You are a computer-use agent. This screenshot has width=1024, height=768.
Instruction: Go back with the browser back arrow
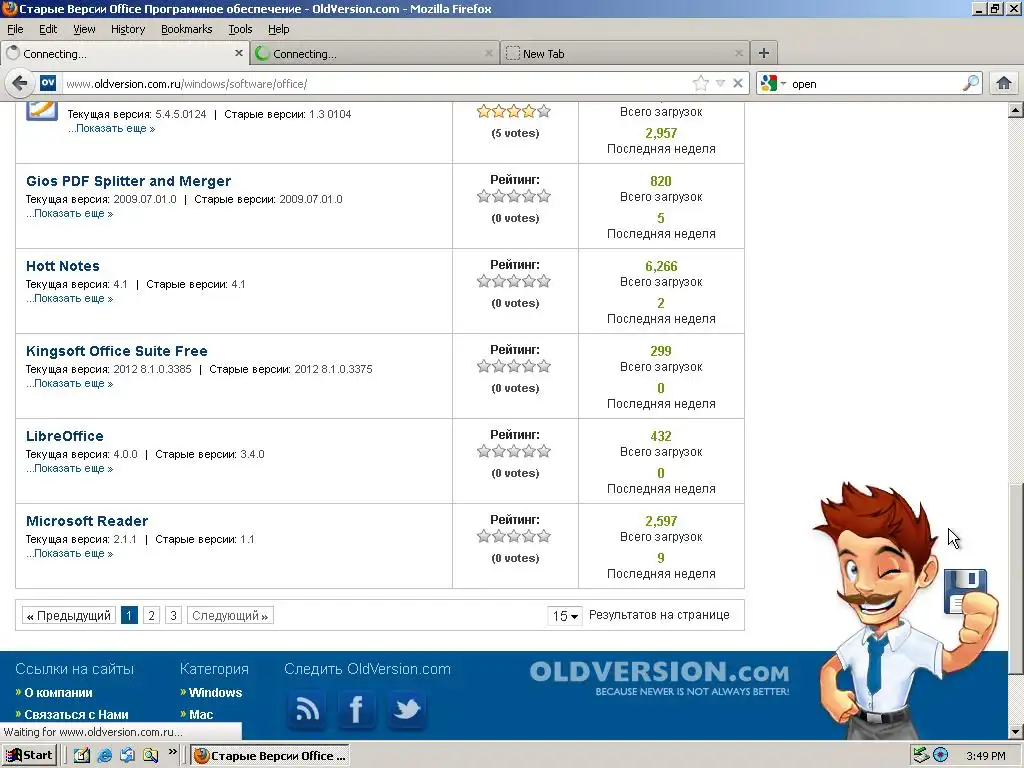(20, 84)
